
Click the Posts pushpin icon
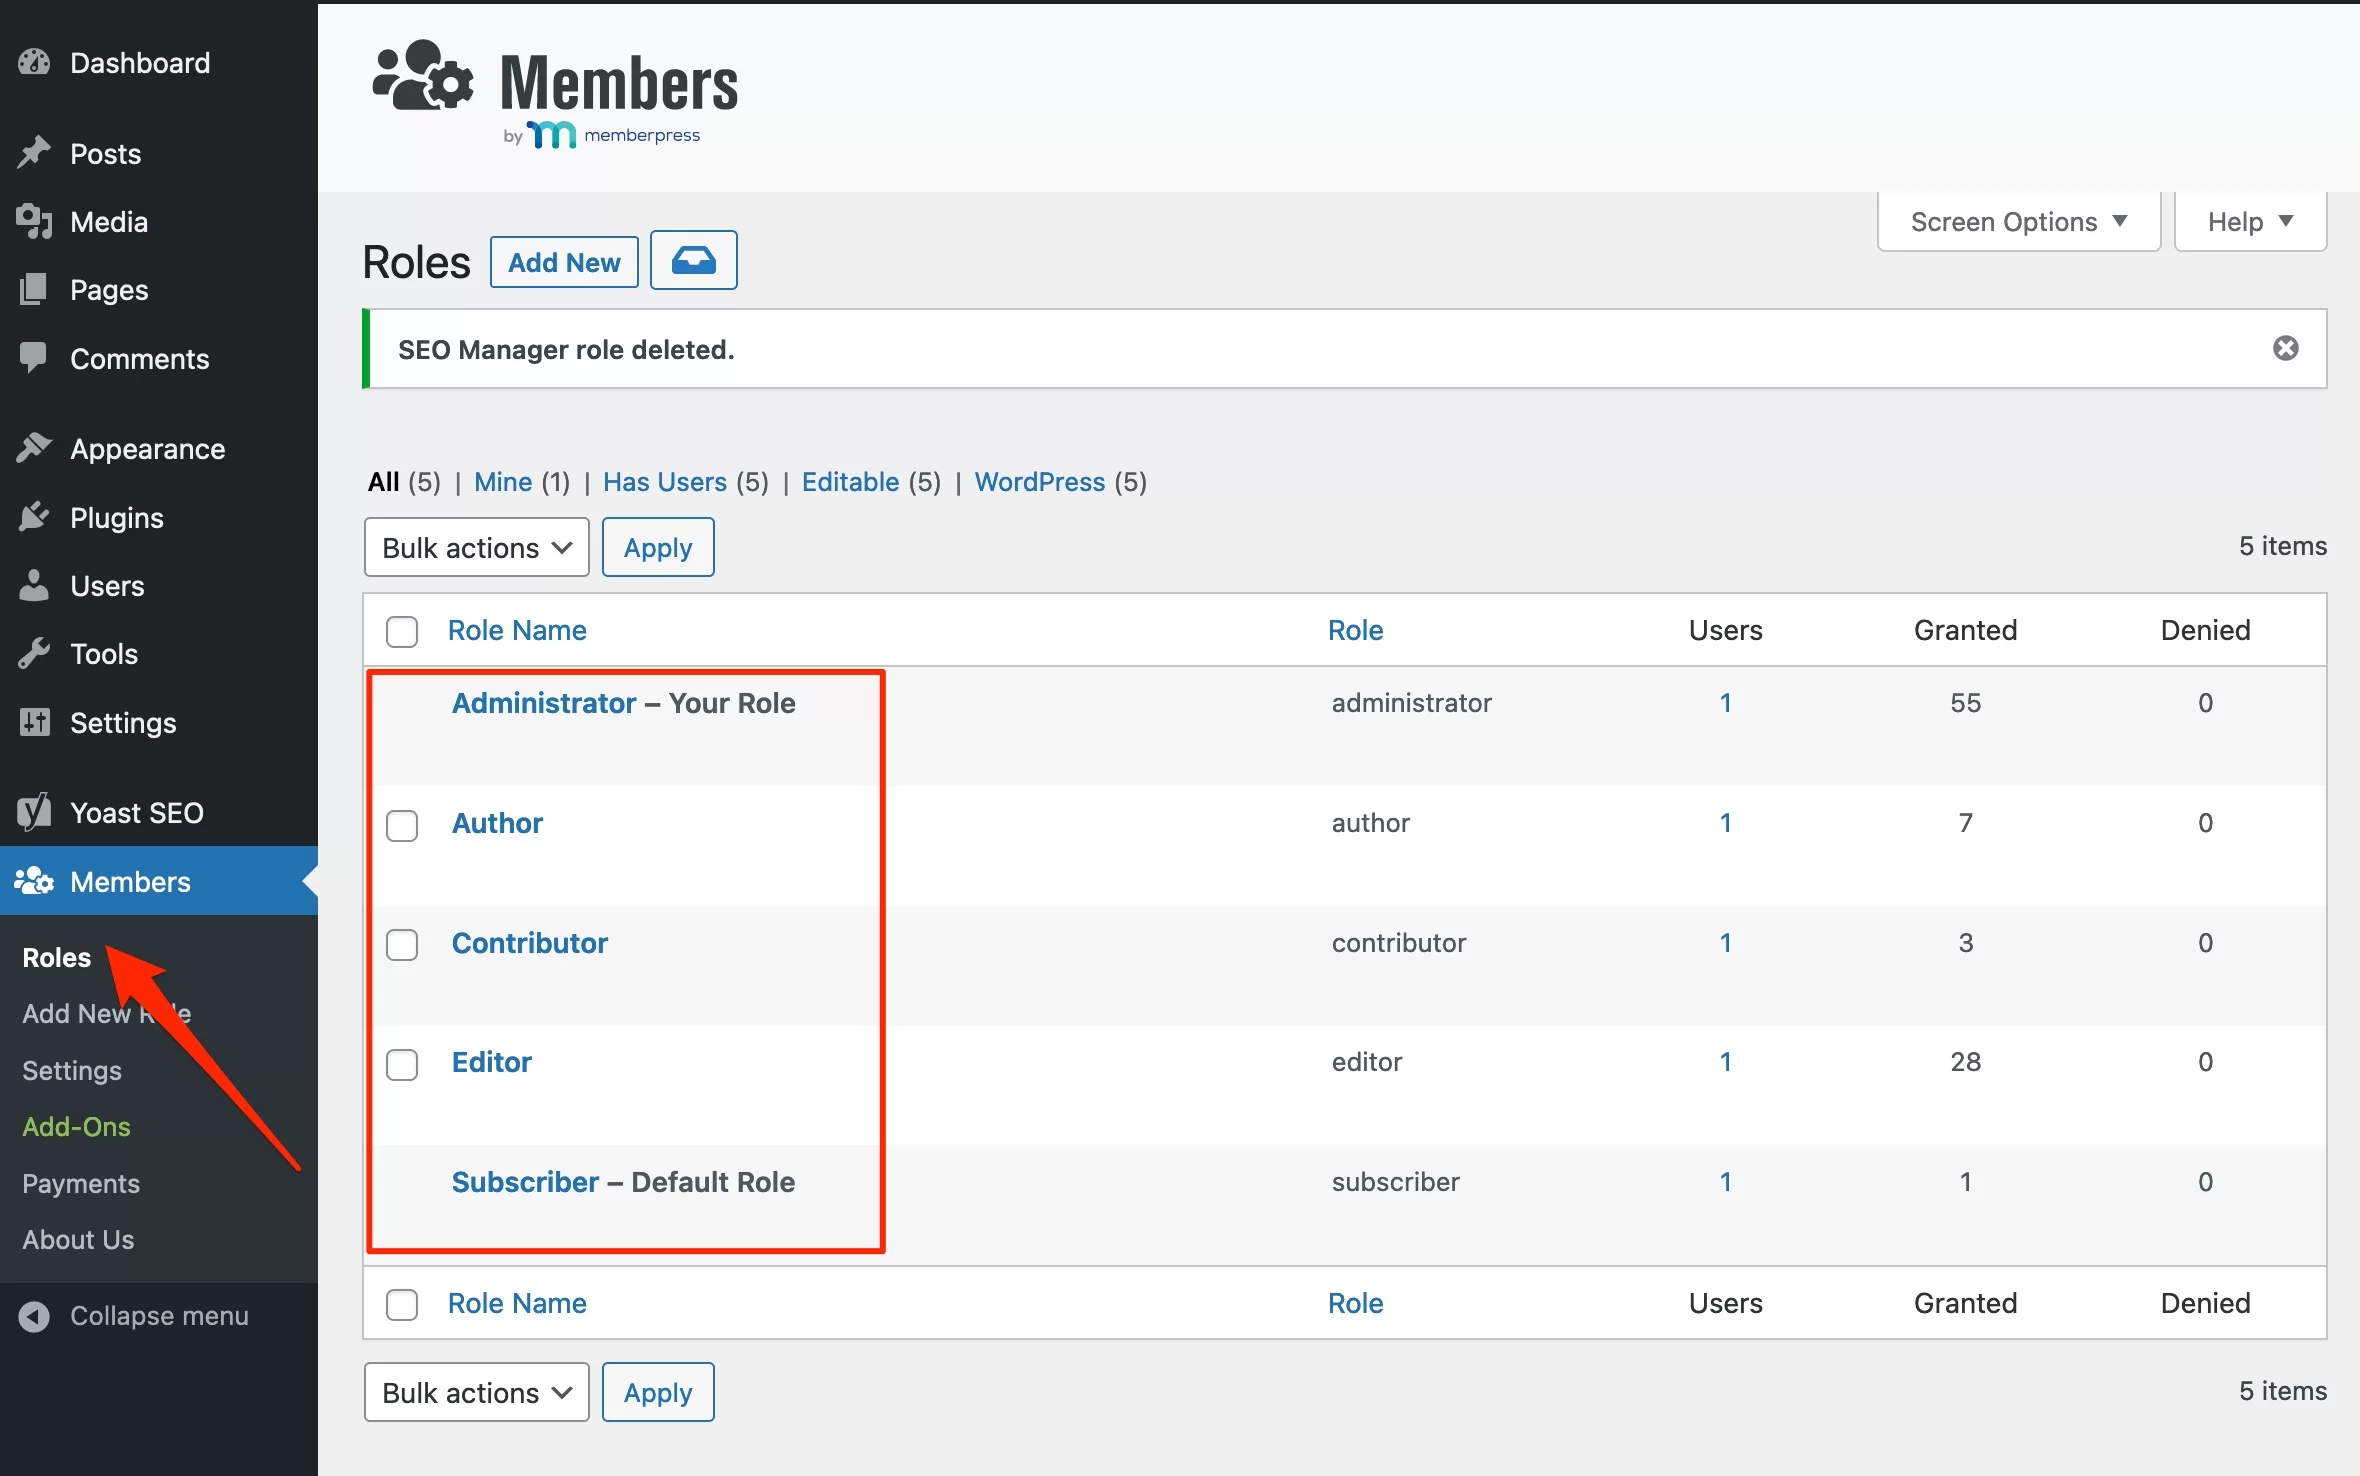click(34, 153)
